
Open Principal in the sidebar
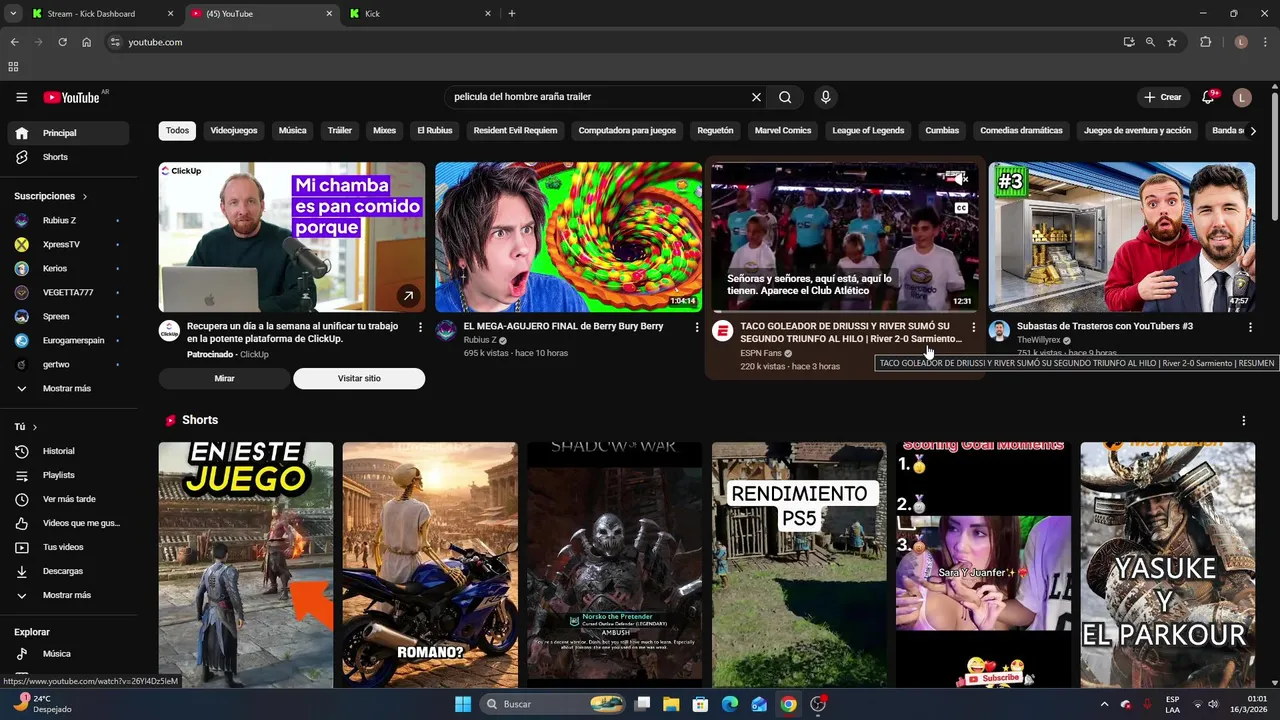68,133
